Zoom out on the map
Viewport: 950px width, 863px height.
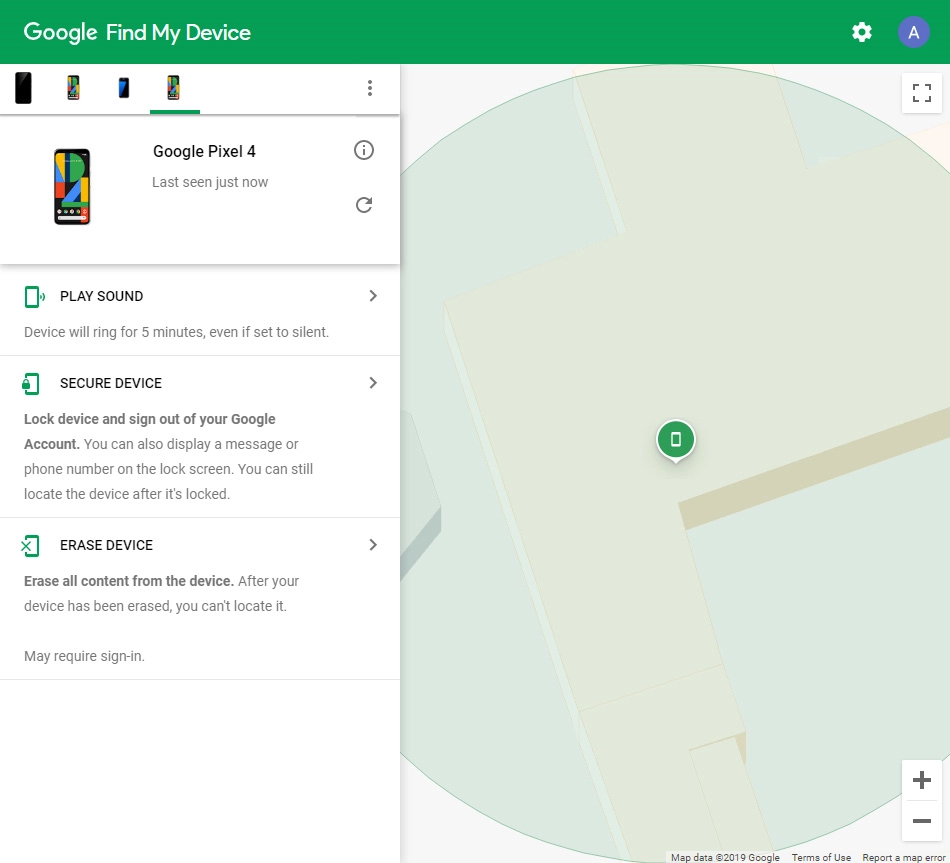click(922, 821)
